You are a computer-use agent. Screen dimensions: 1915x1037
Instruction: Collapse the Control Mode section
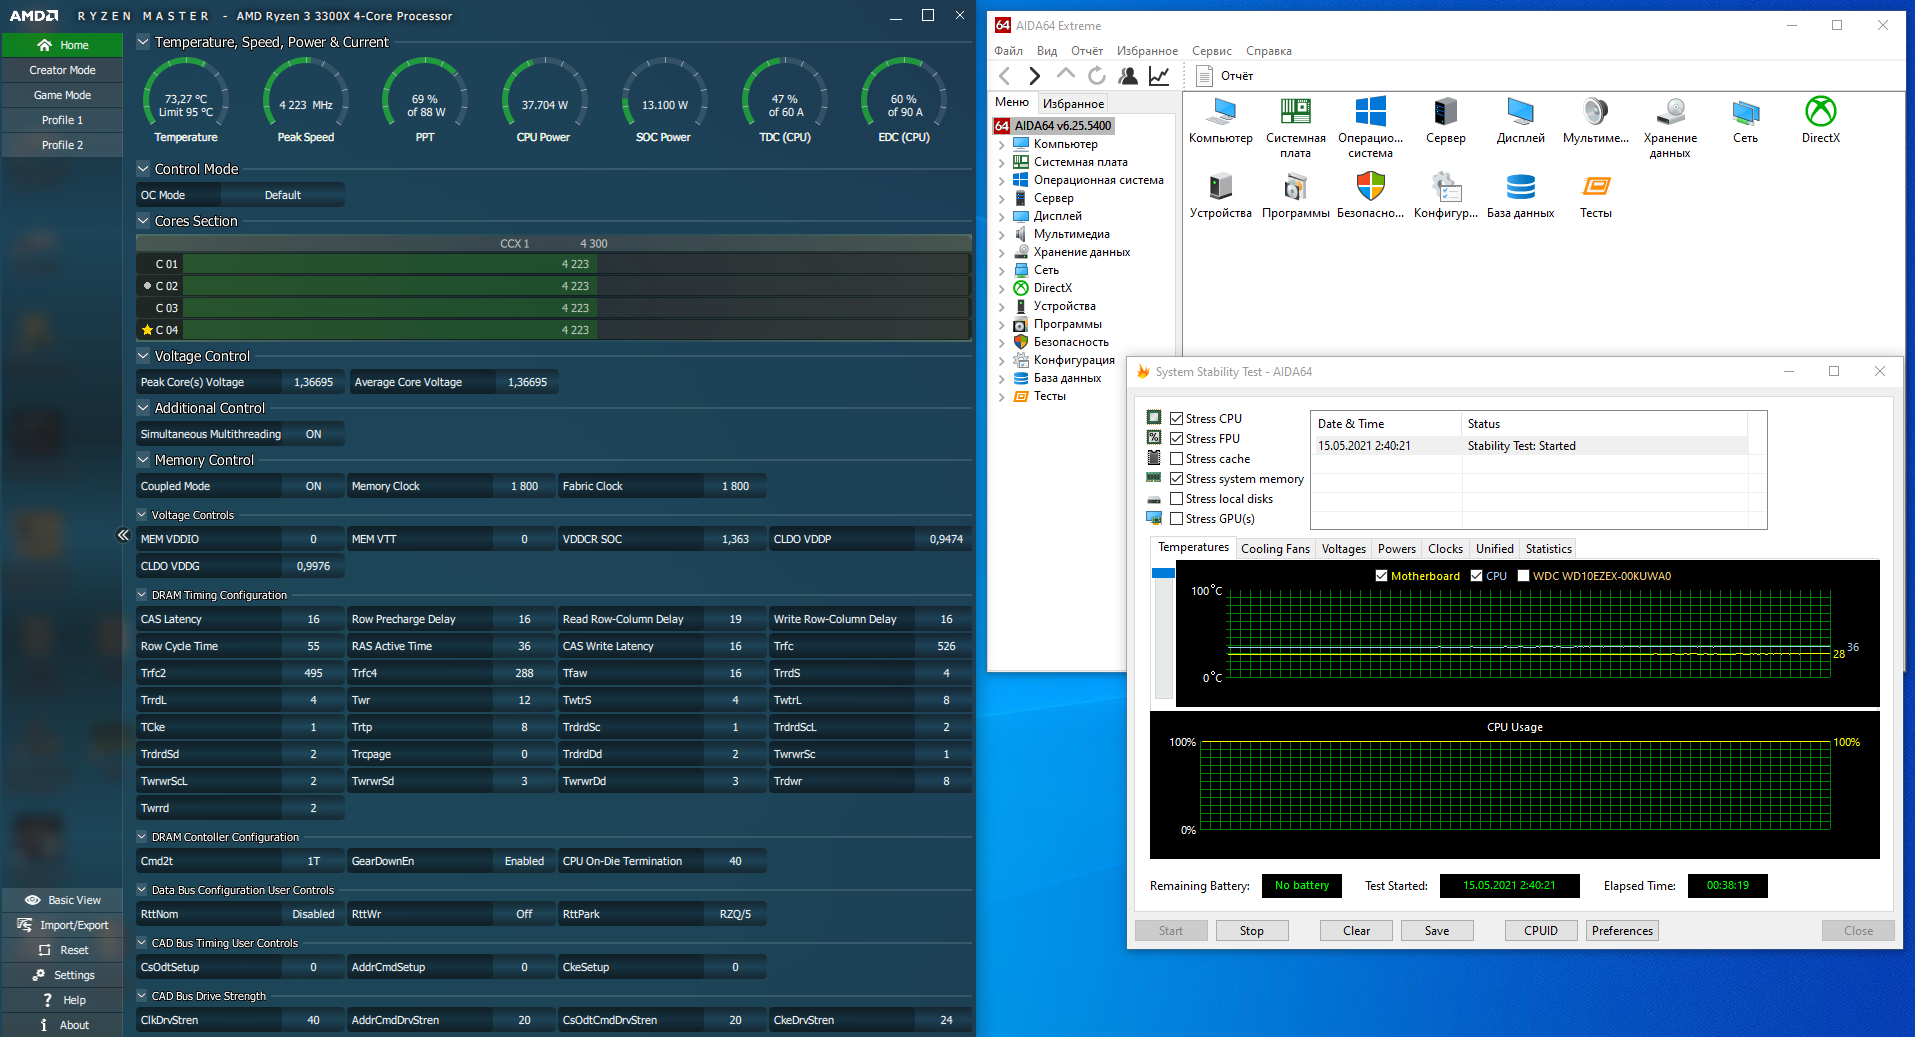[143, 169]
